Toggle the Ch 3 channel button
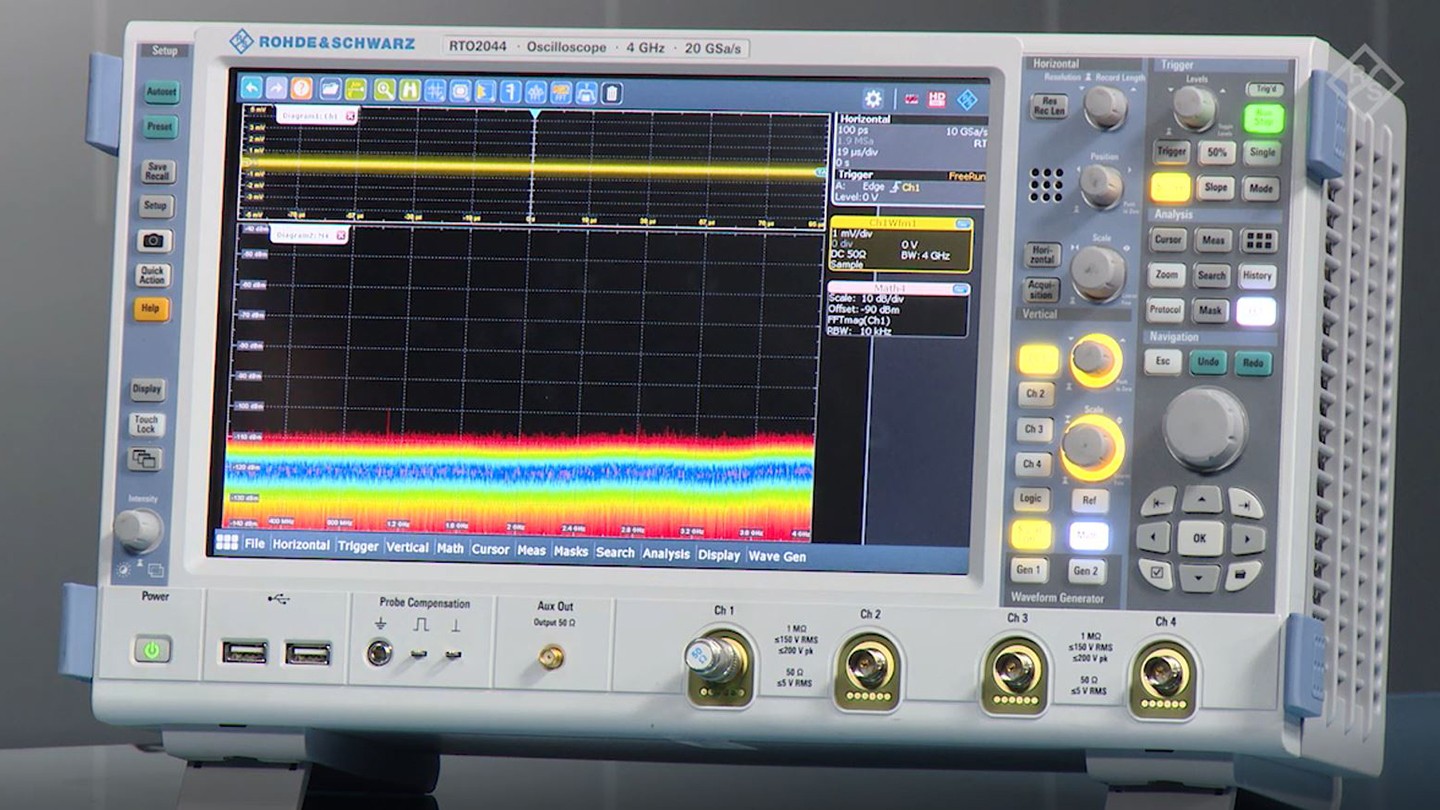Image resolution: width=1440 pixels, height=810 pixels. [x=1033, y=429]
